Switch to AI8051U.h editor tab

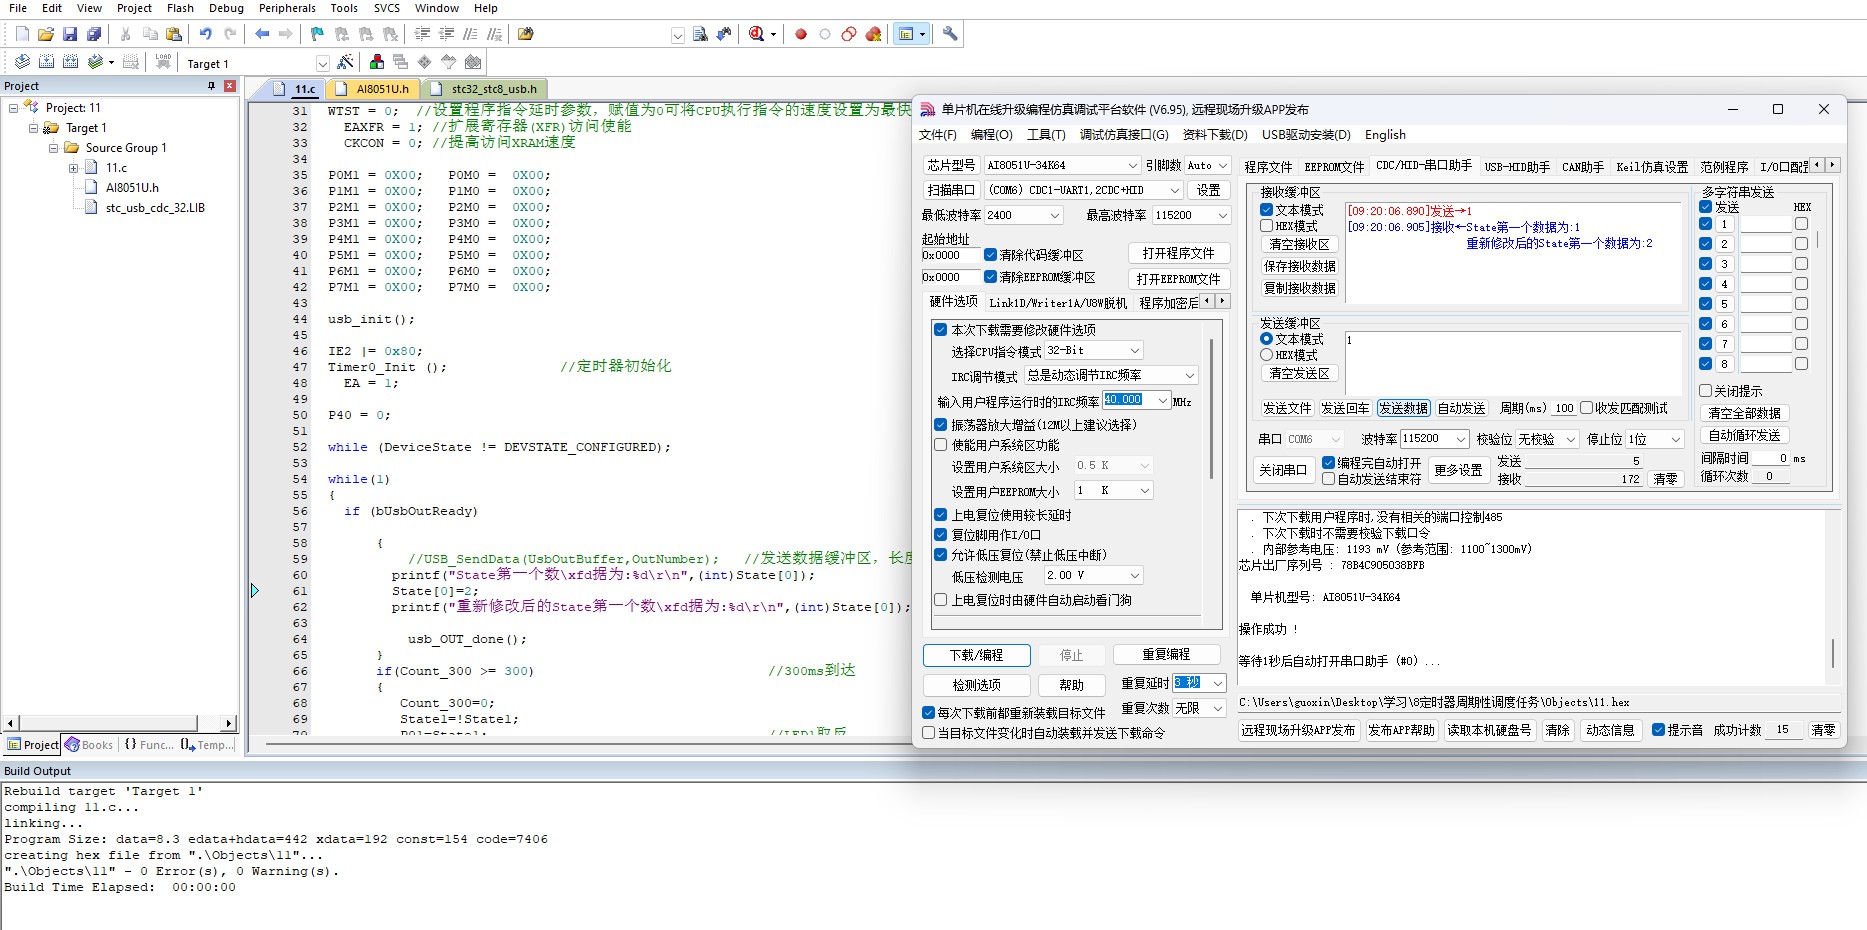[x=373, y=89]
